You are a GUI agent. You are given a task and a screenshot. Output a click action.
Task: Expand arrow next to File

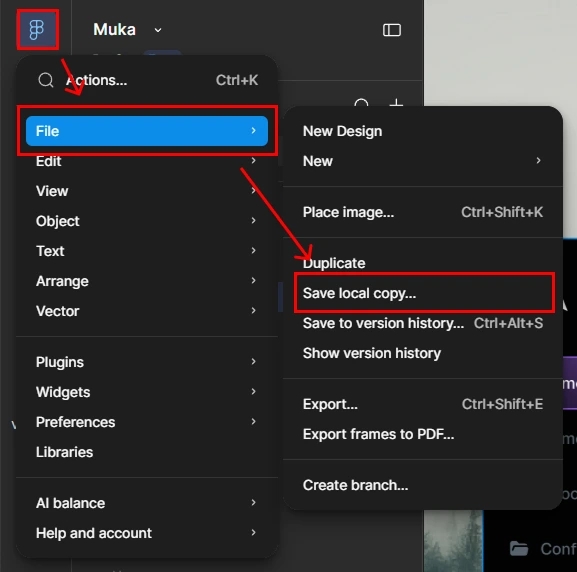click(x=254, y=131)
